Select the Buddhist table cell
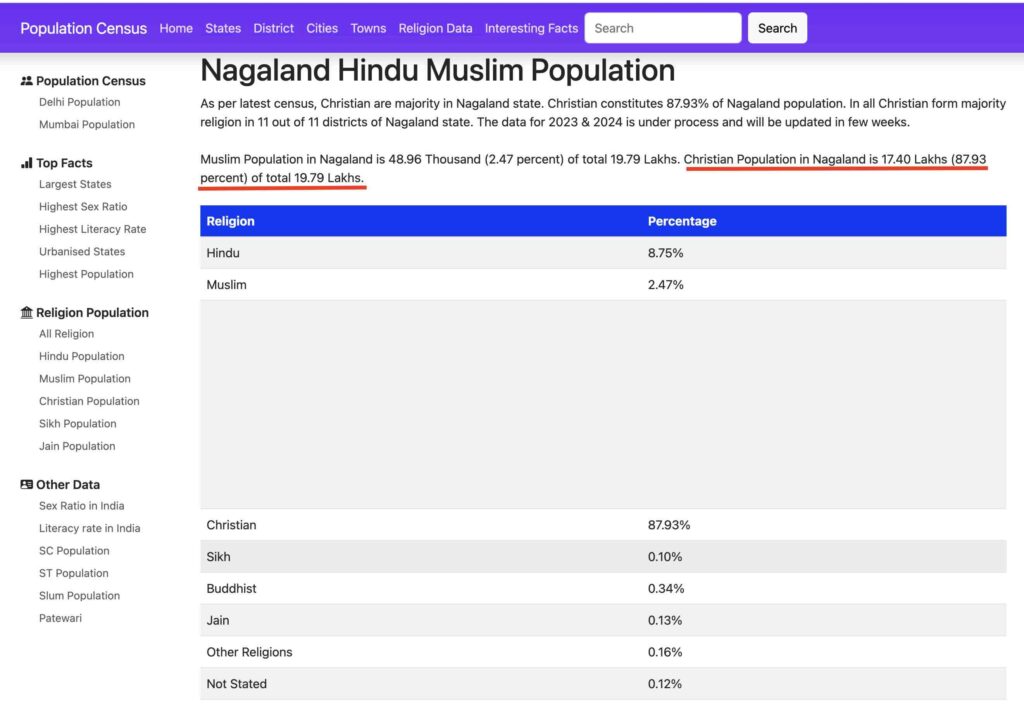Viewport: 1024px width, 706px height. [x=231, y=588]
